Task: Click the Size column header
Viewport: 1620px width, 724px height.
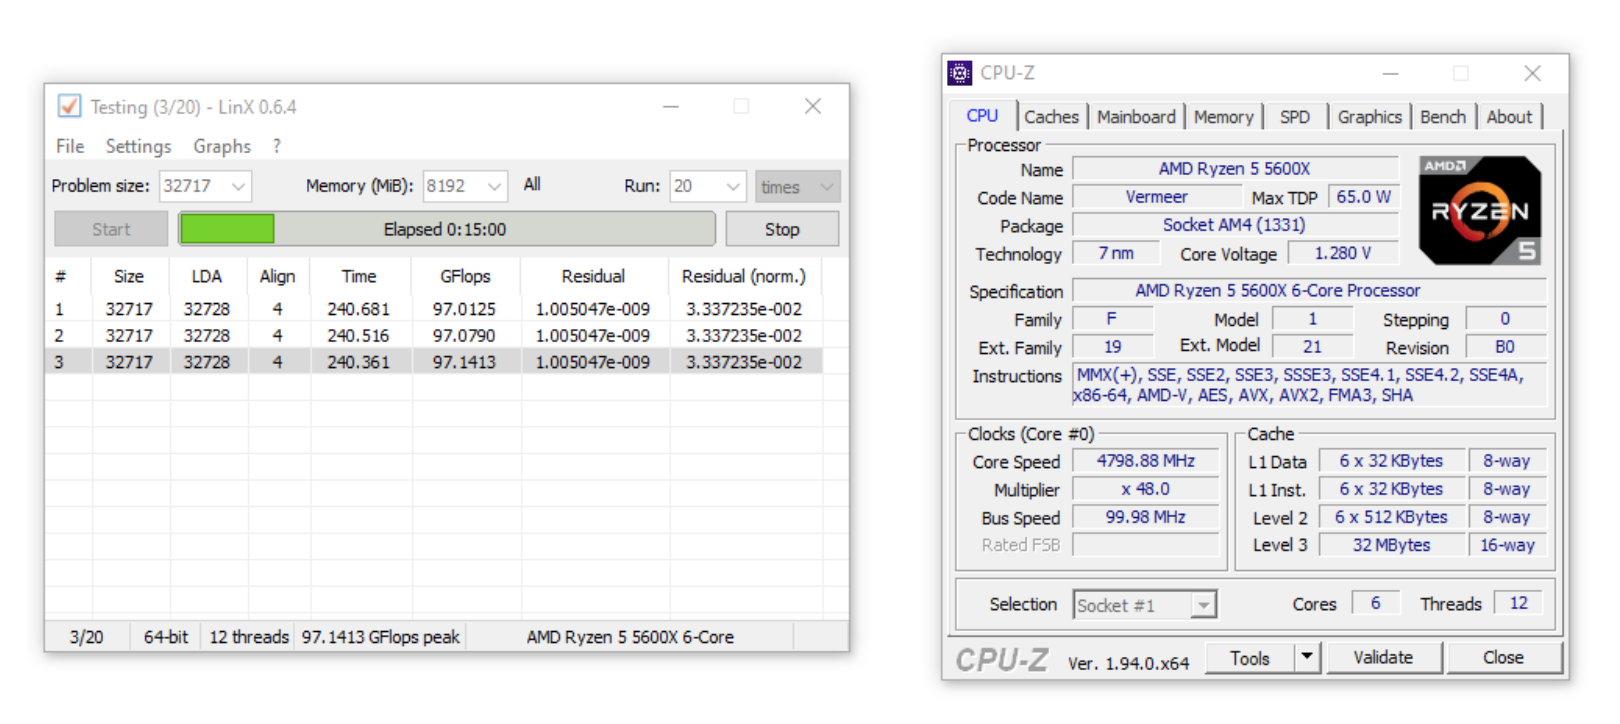Action: (x=129, y=276)
